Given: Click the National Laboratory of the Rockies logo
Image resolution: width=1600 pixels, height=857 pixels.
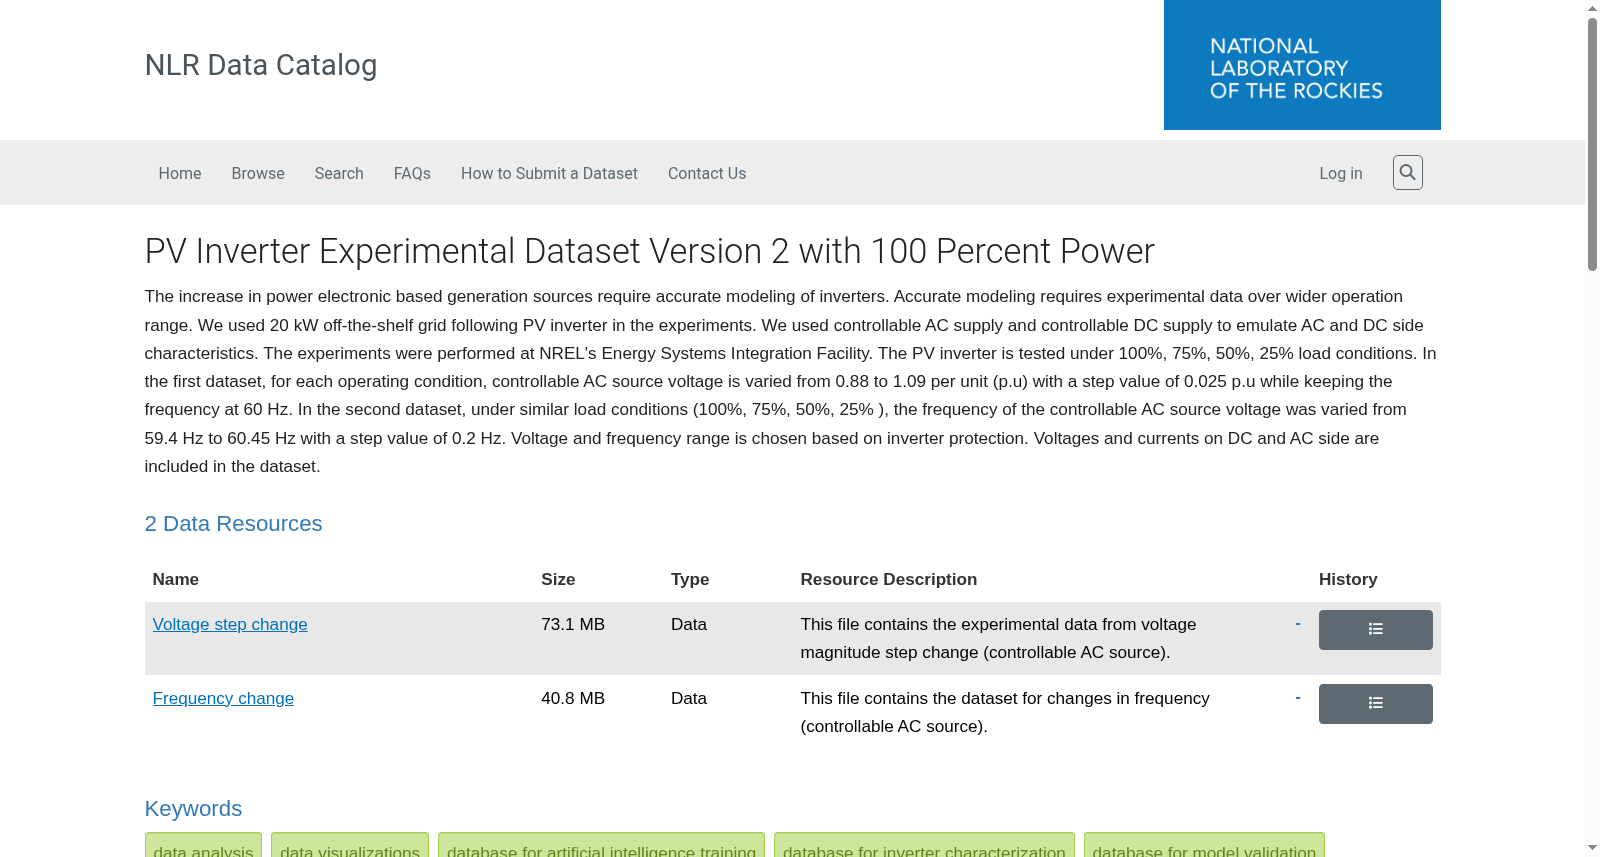Looking at the screenshot, I should pos(1302,65).
